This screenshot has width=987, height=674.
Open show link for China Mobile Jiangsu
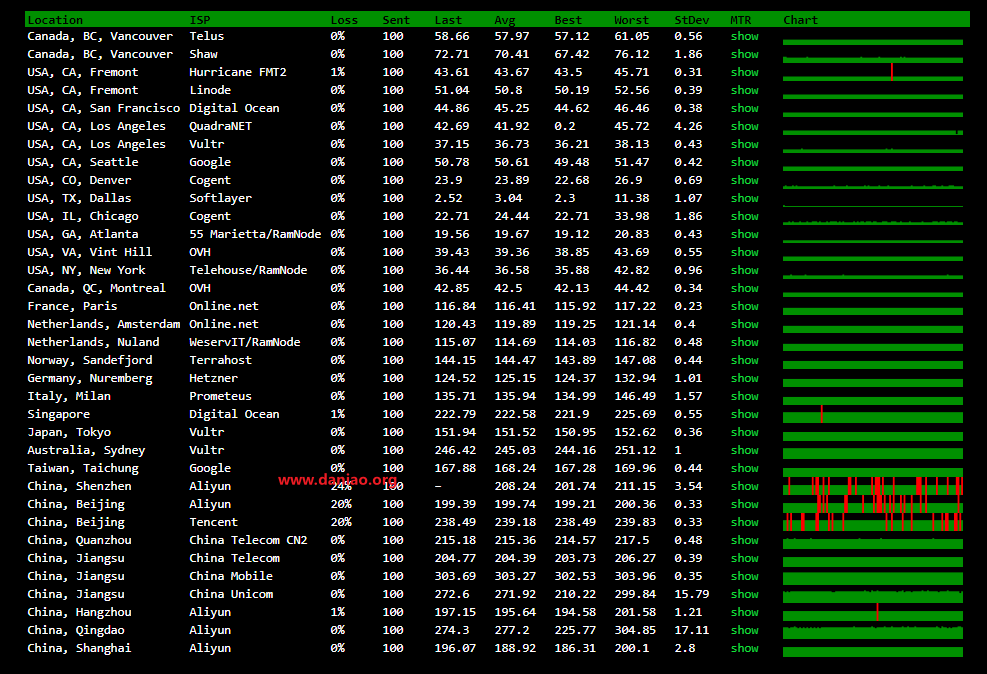pos(744,576)
